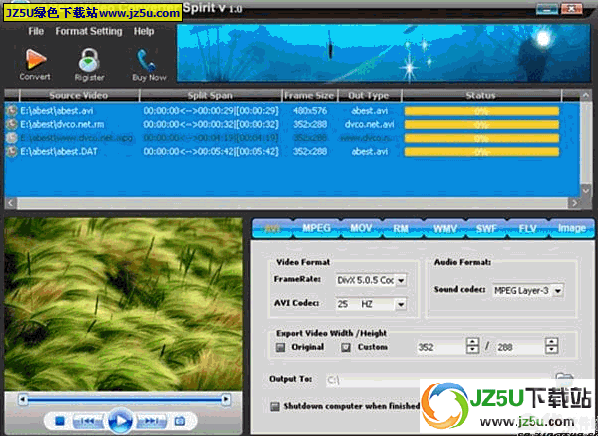This screenshot has height=436, width=598.
Task: Select the Custom size option
Action: (x=346, y=347)
